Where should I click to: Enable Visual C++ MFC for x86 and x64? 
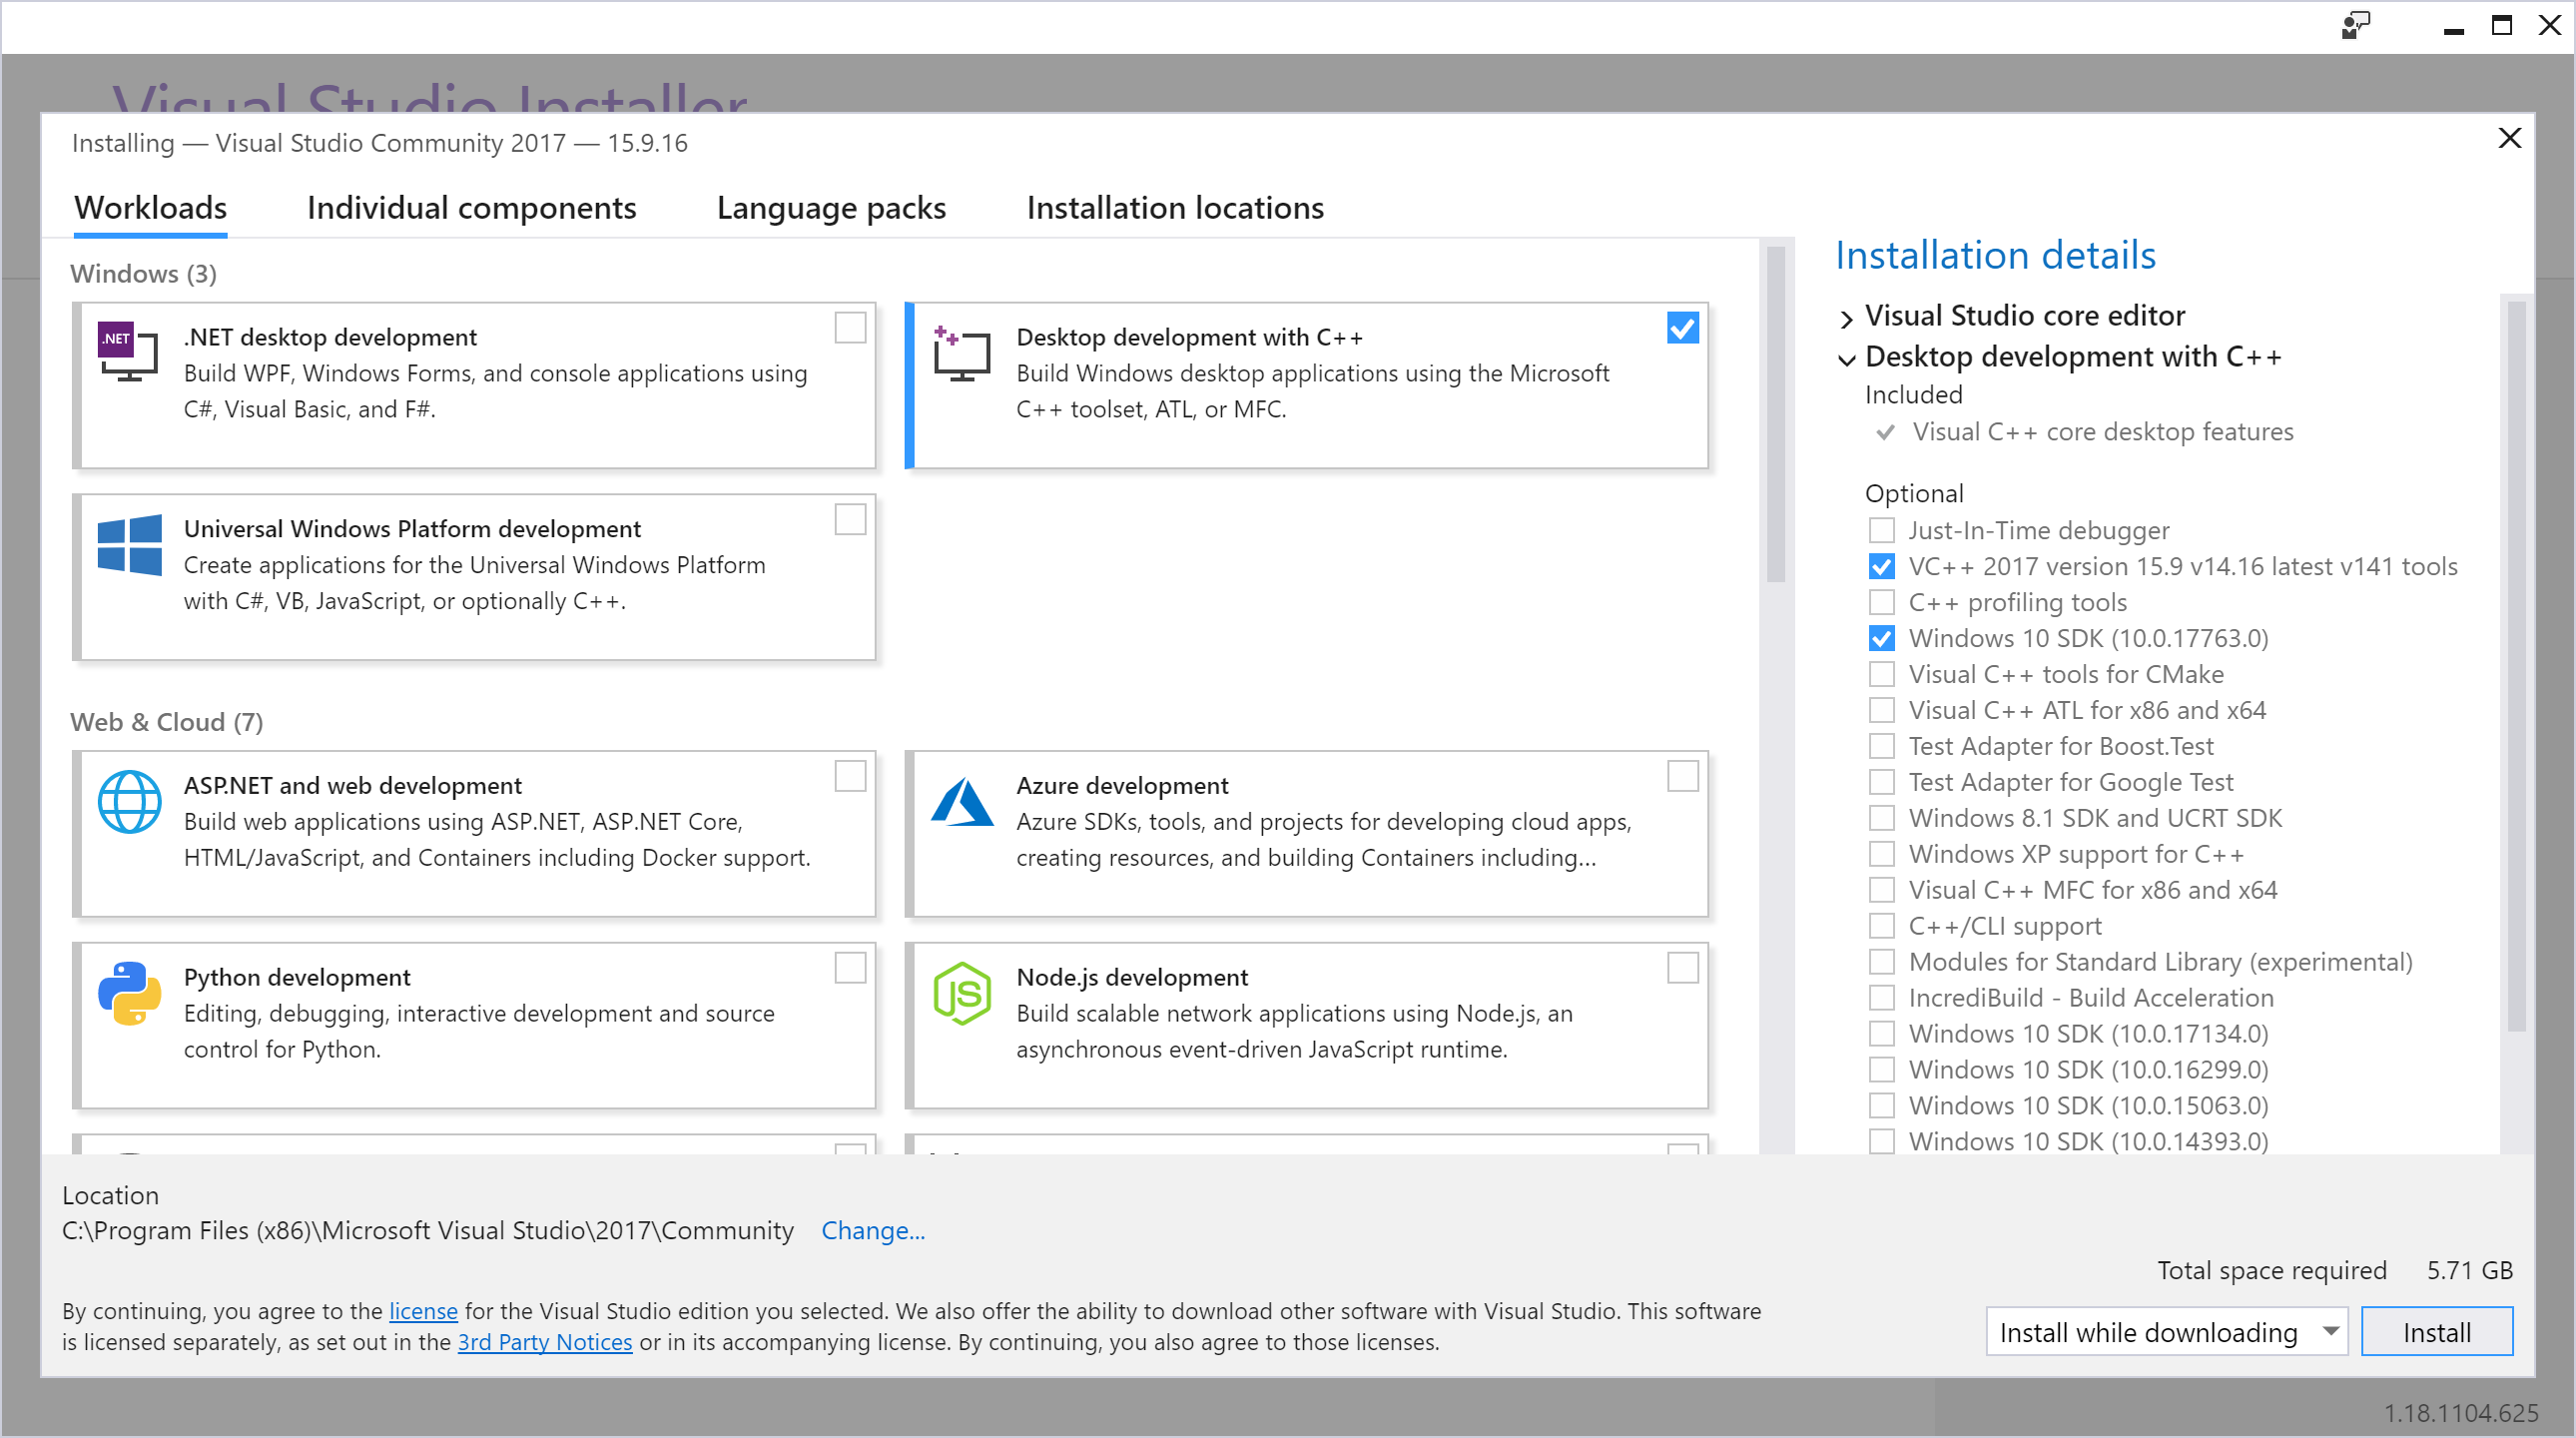click(x=1881, y=890)
